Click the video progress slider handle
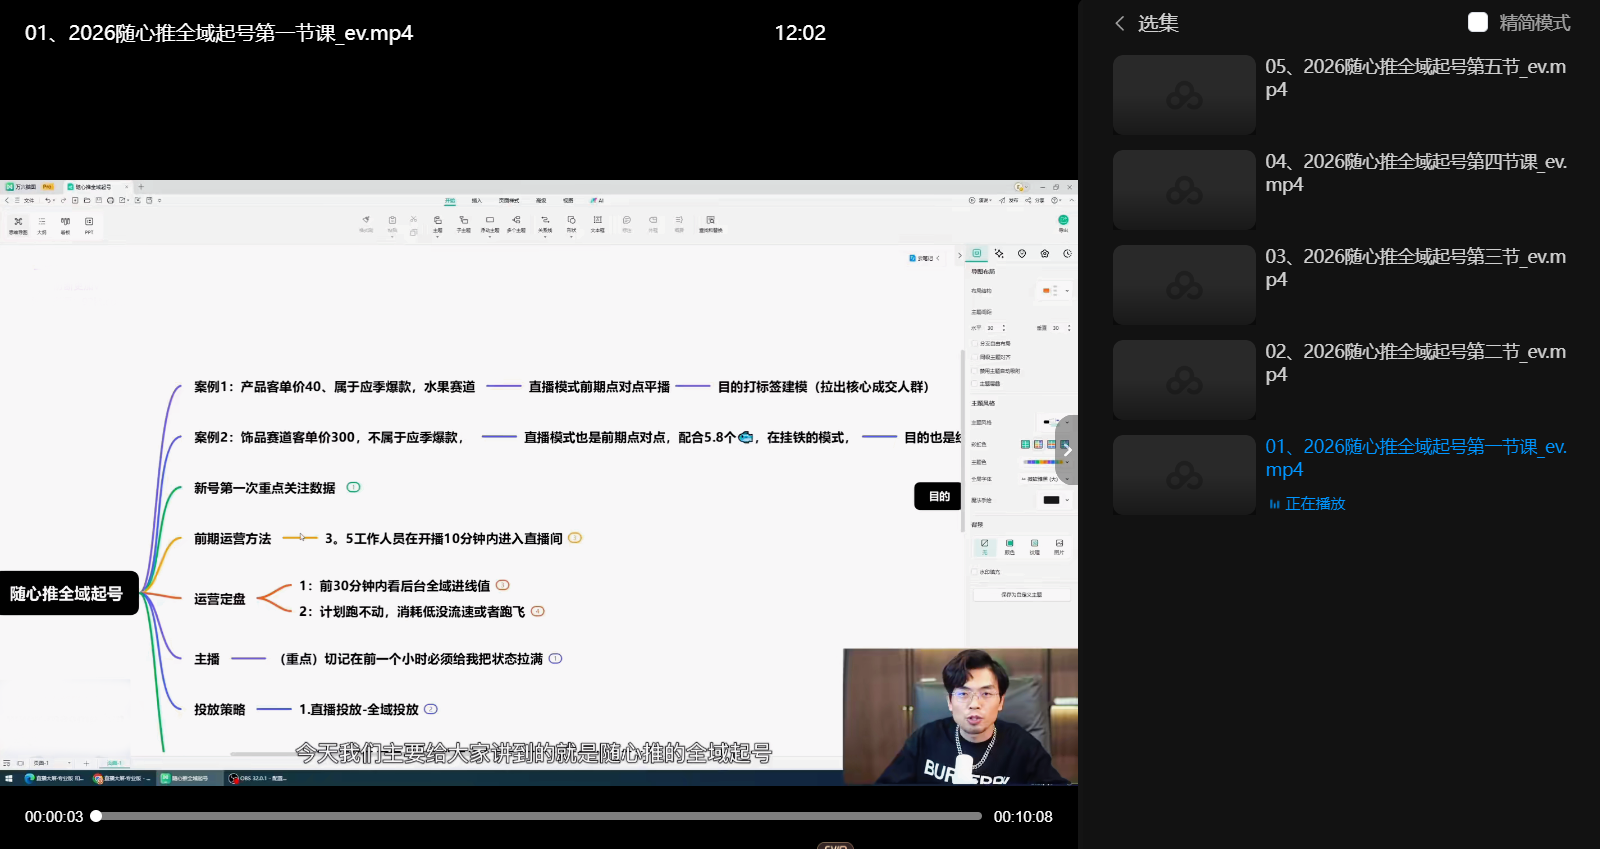The width and height of the screenshot is (1600, 849). tap(96, 816)
